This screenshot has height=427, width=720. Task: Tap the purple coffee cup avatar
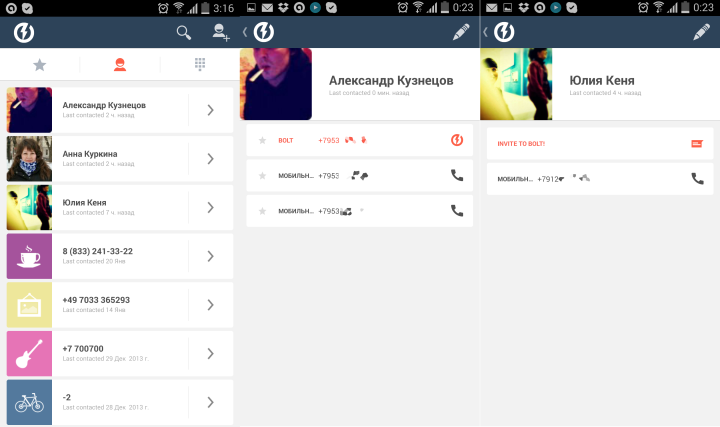pos(29,256)
